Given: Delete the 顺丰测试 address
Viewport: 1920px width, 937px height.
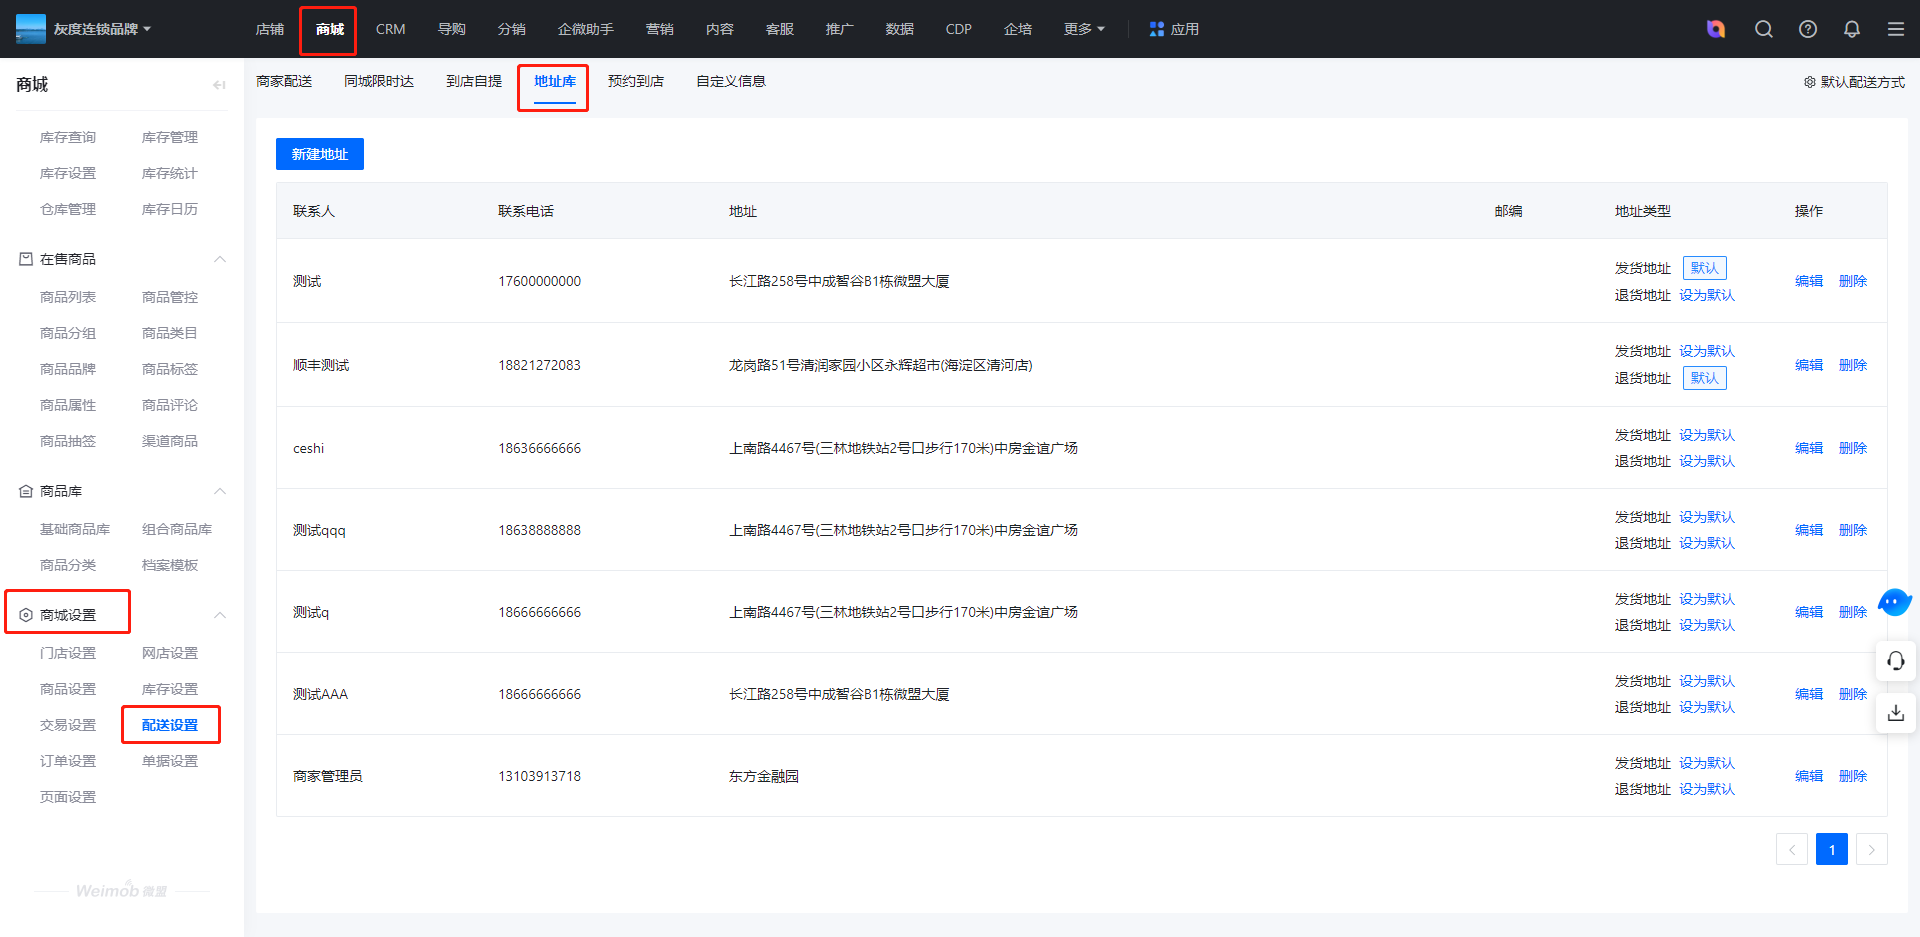Looking at the screenshot, I should click(x=1853, y=365).
